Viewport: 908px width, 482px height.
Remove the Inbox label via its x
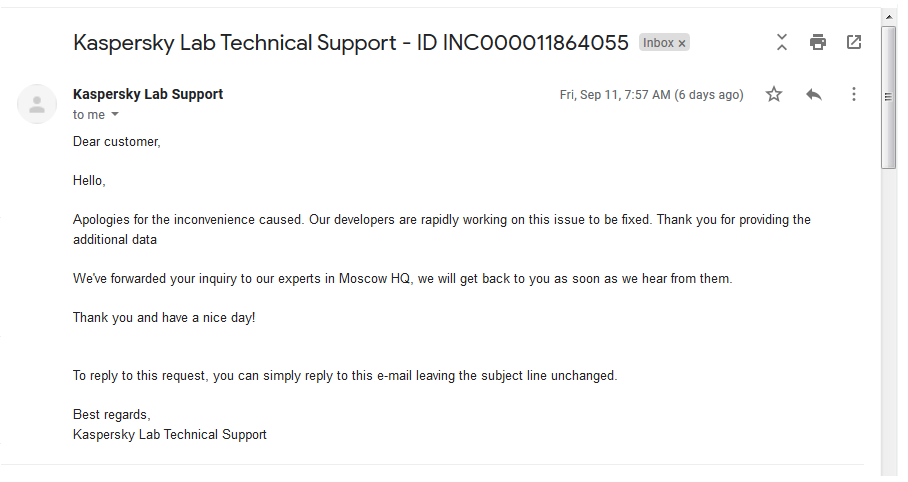click(682, 43)
